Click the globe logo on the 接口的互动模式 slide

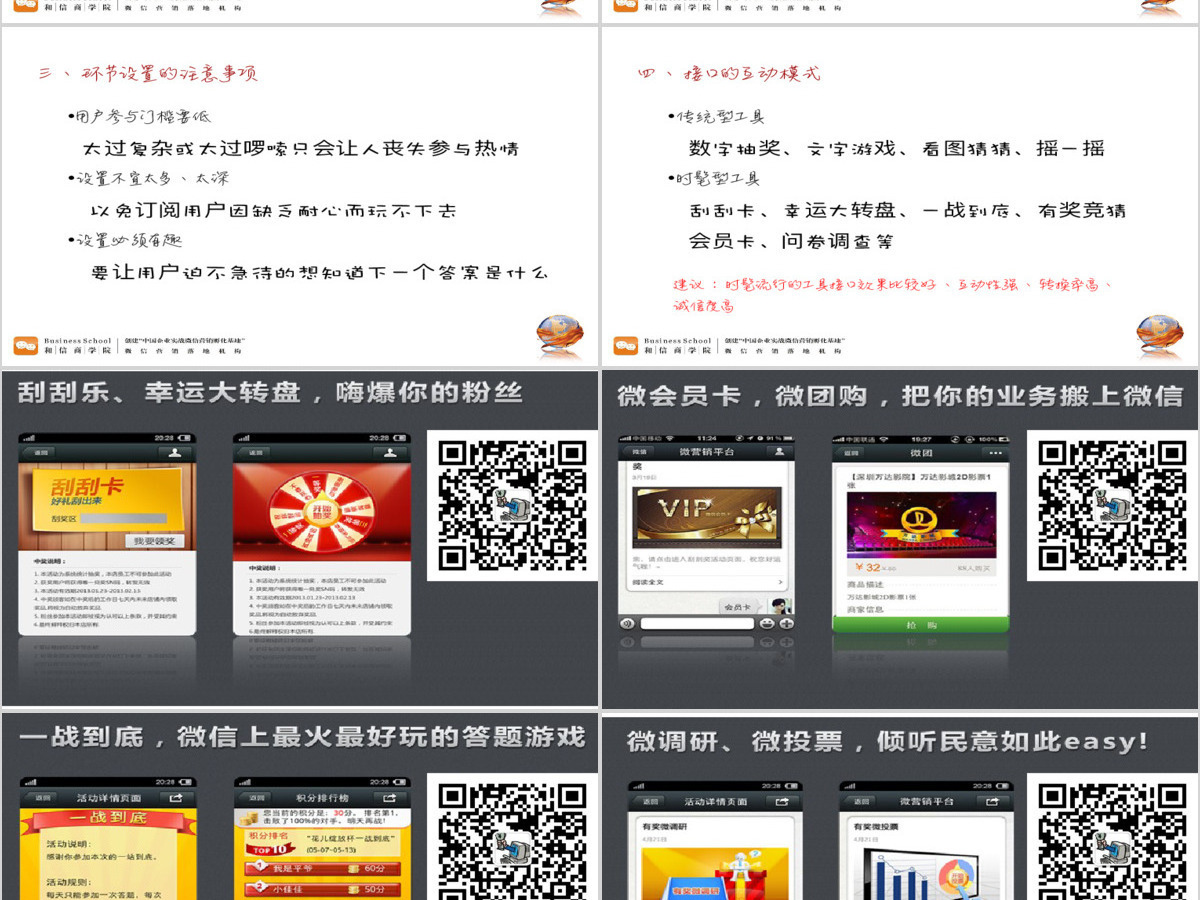[x=1159, y=335]
